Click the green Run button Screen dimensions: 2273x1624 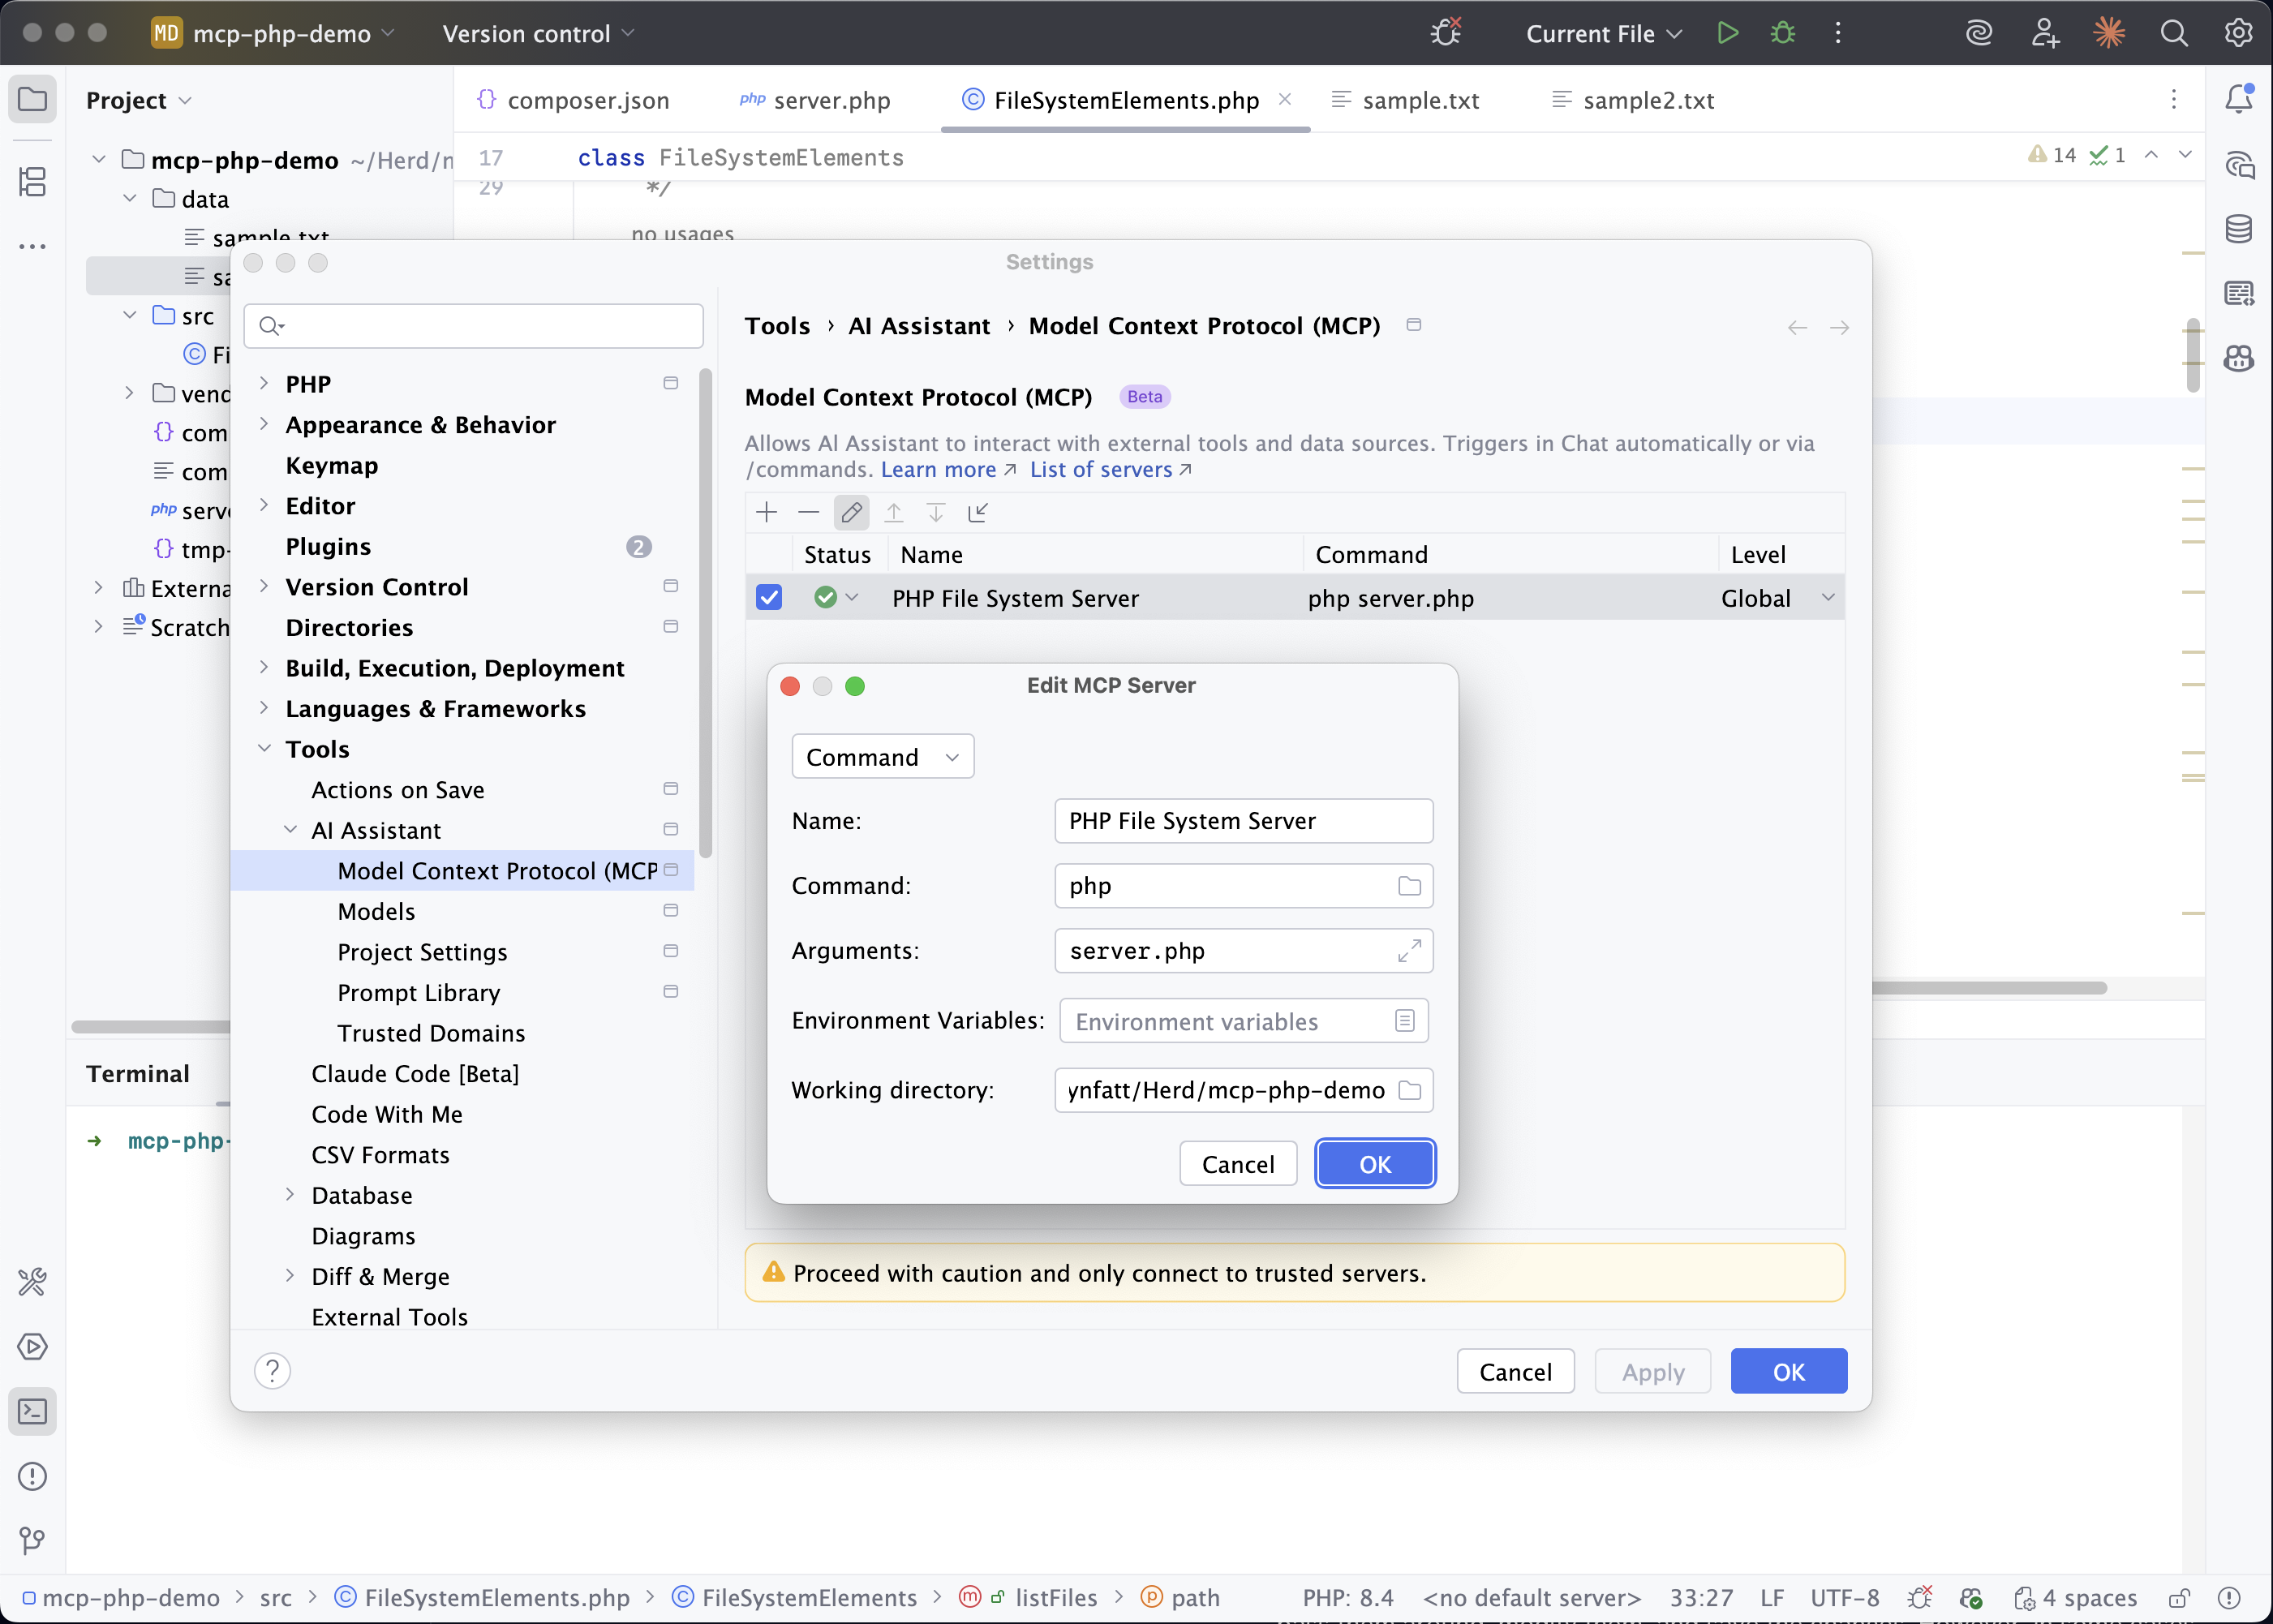(1727, 33)
